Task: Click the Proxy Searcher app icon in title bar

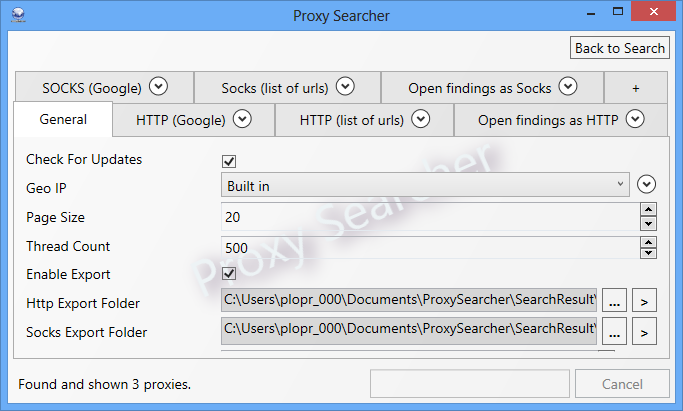Action: tap(18, 15)
